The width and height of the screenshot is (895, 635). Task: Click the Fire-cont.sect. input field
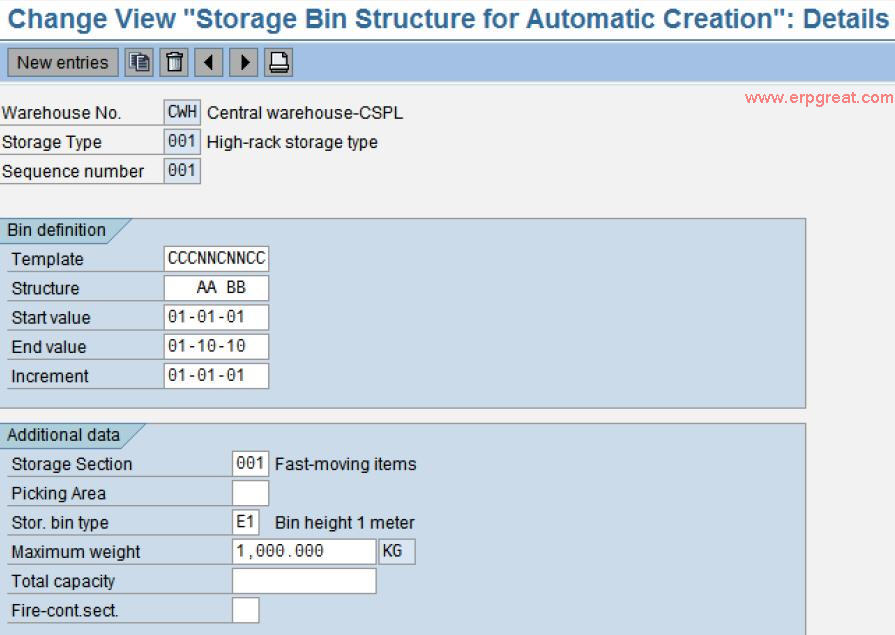coord(246,610)
